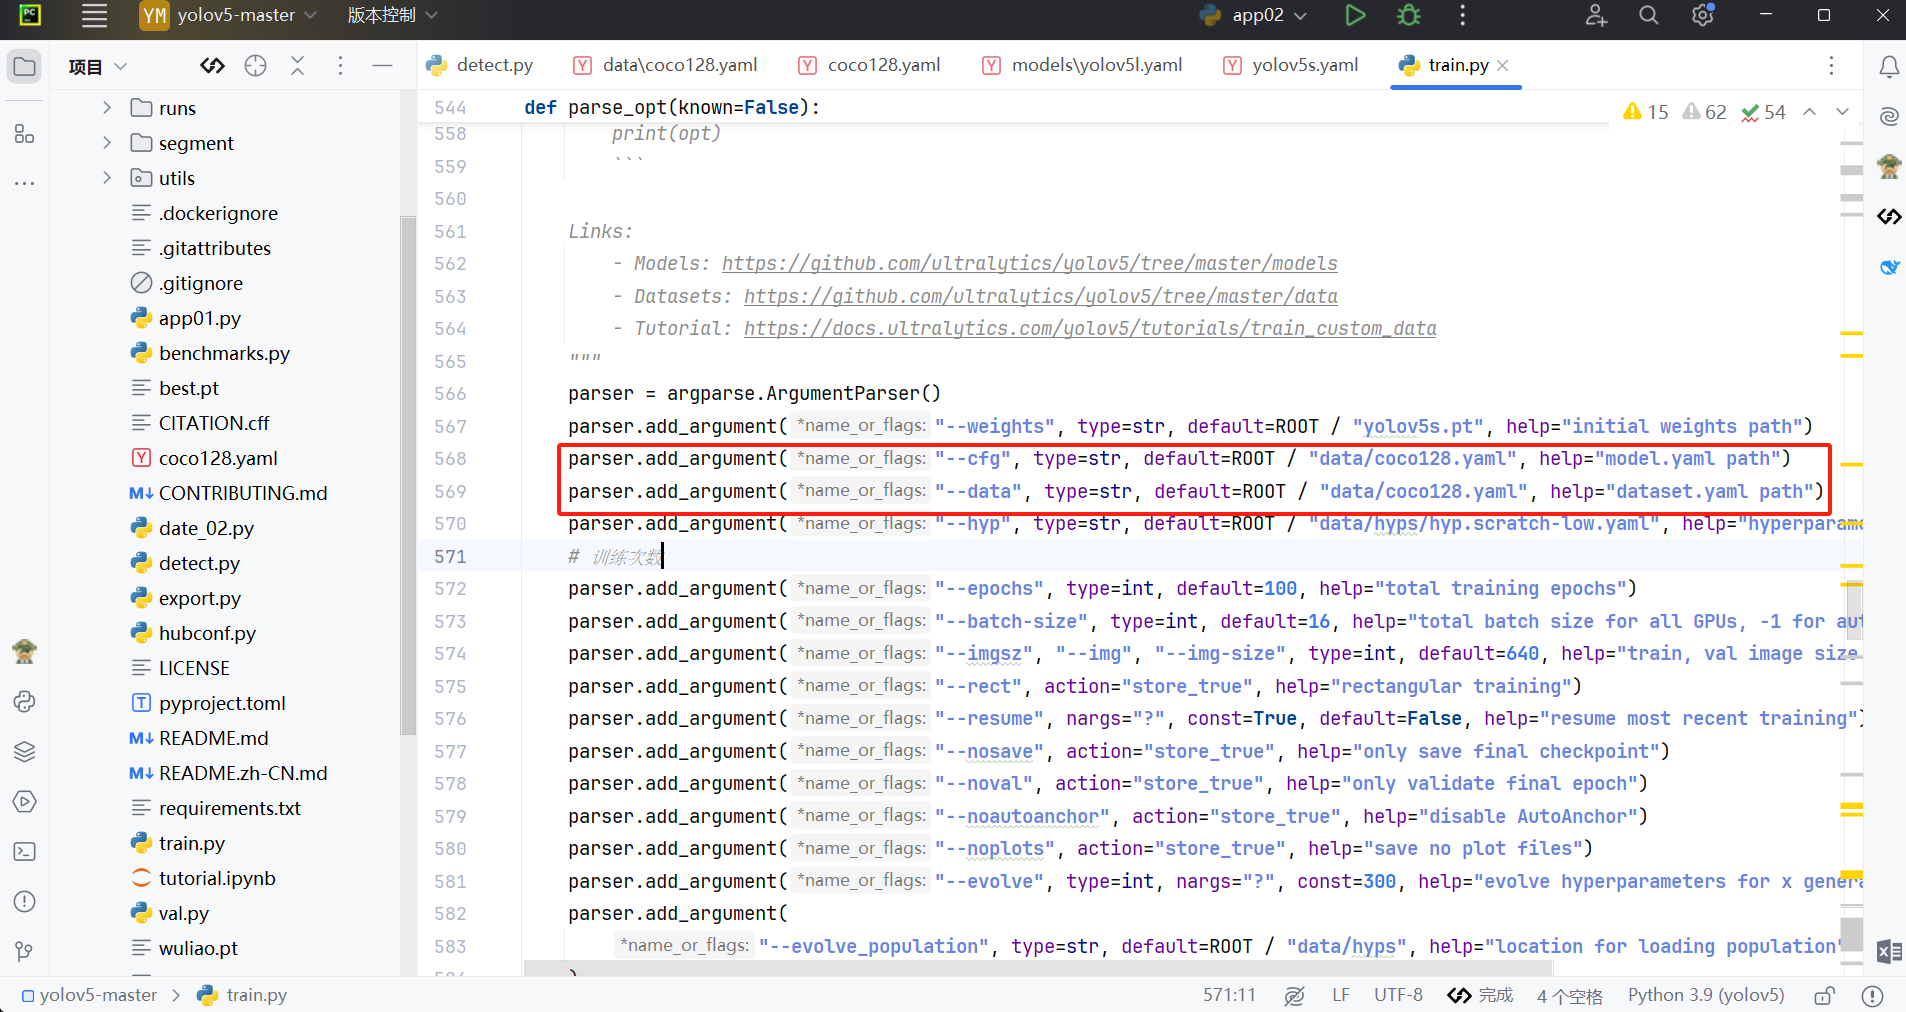The width and height of the screenshot is (1906, 1012).
Task: Click line position 571:11 in status bar
Action: (x=1229, y=995)
